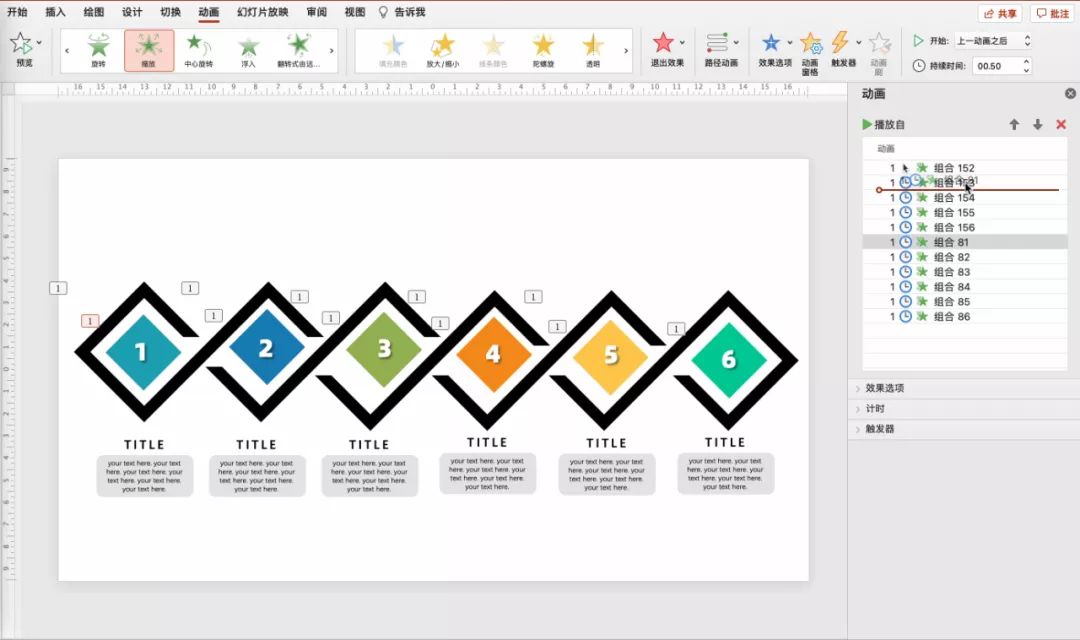Select animation row 组合 83
The width and height of the screenshot is (1080, 640).
[x=965, y=272]
